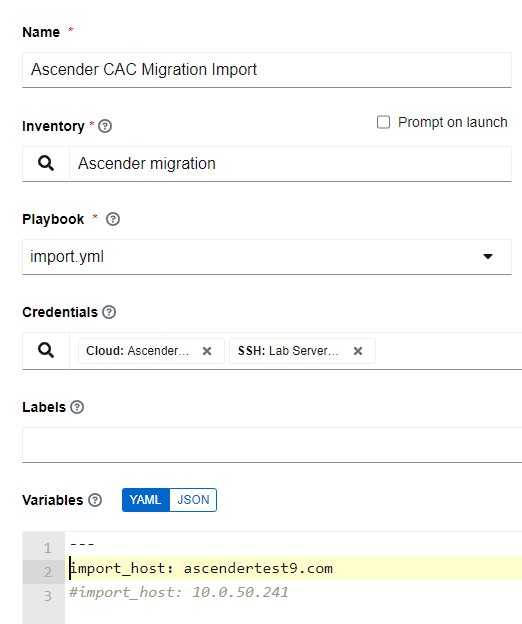Enable Prompt on launch checkbox
Viewport: 522px width, 624px height.
pyautogui.click(x=384, y=122)
